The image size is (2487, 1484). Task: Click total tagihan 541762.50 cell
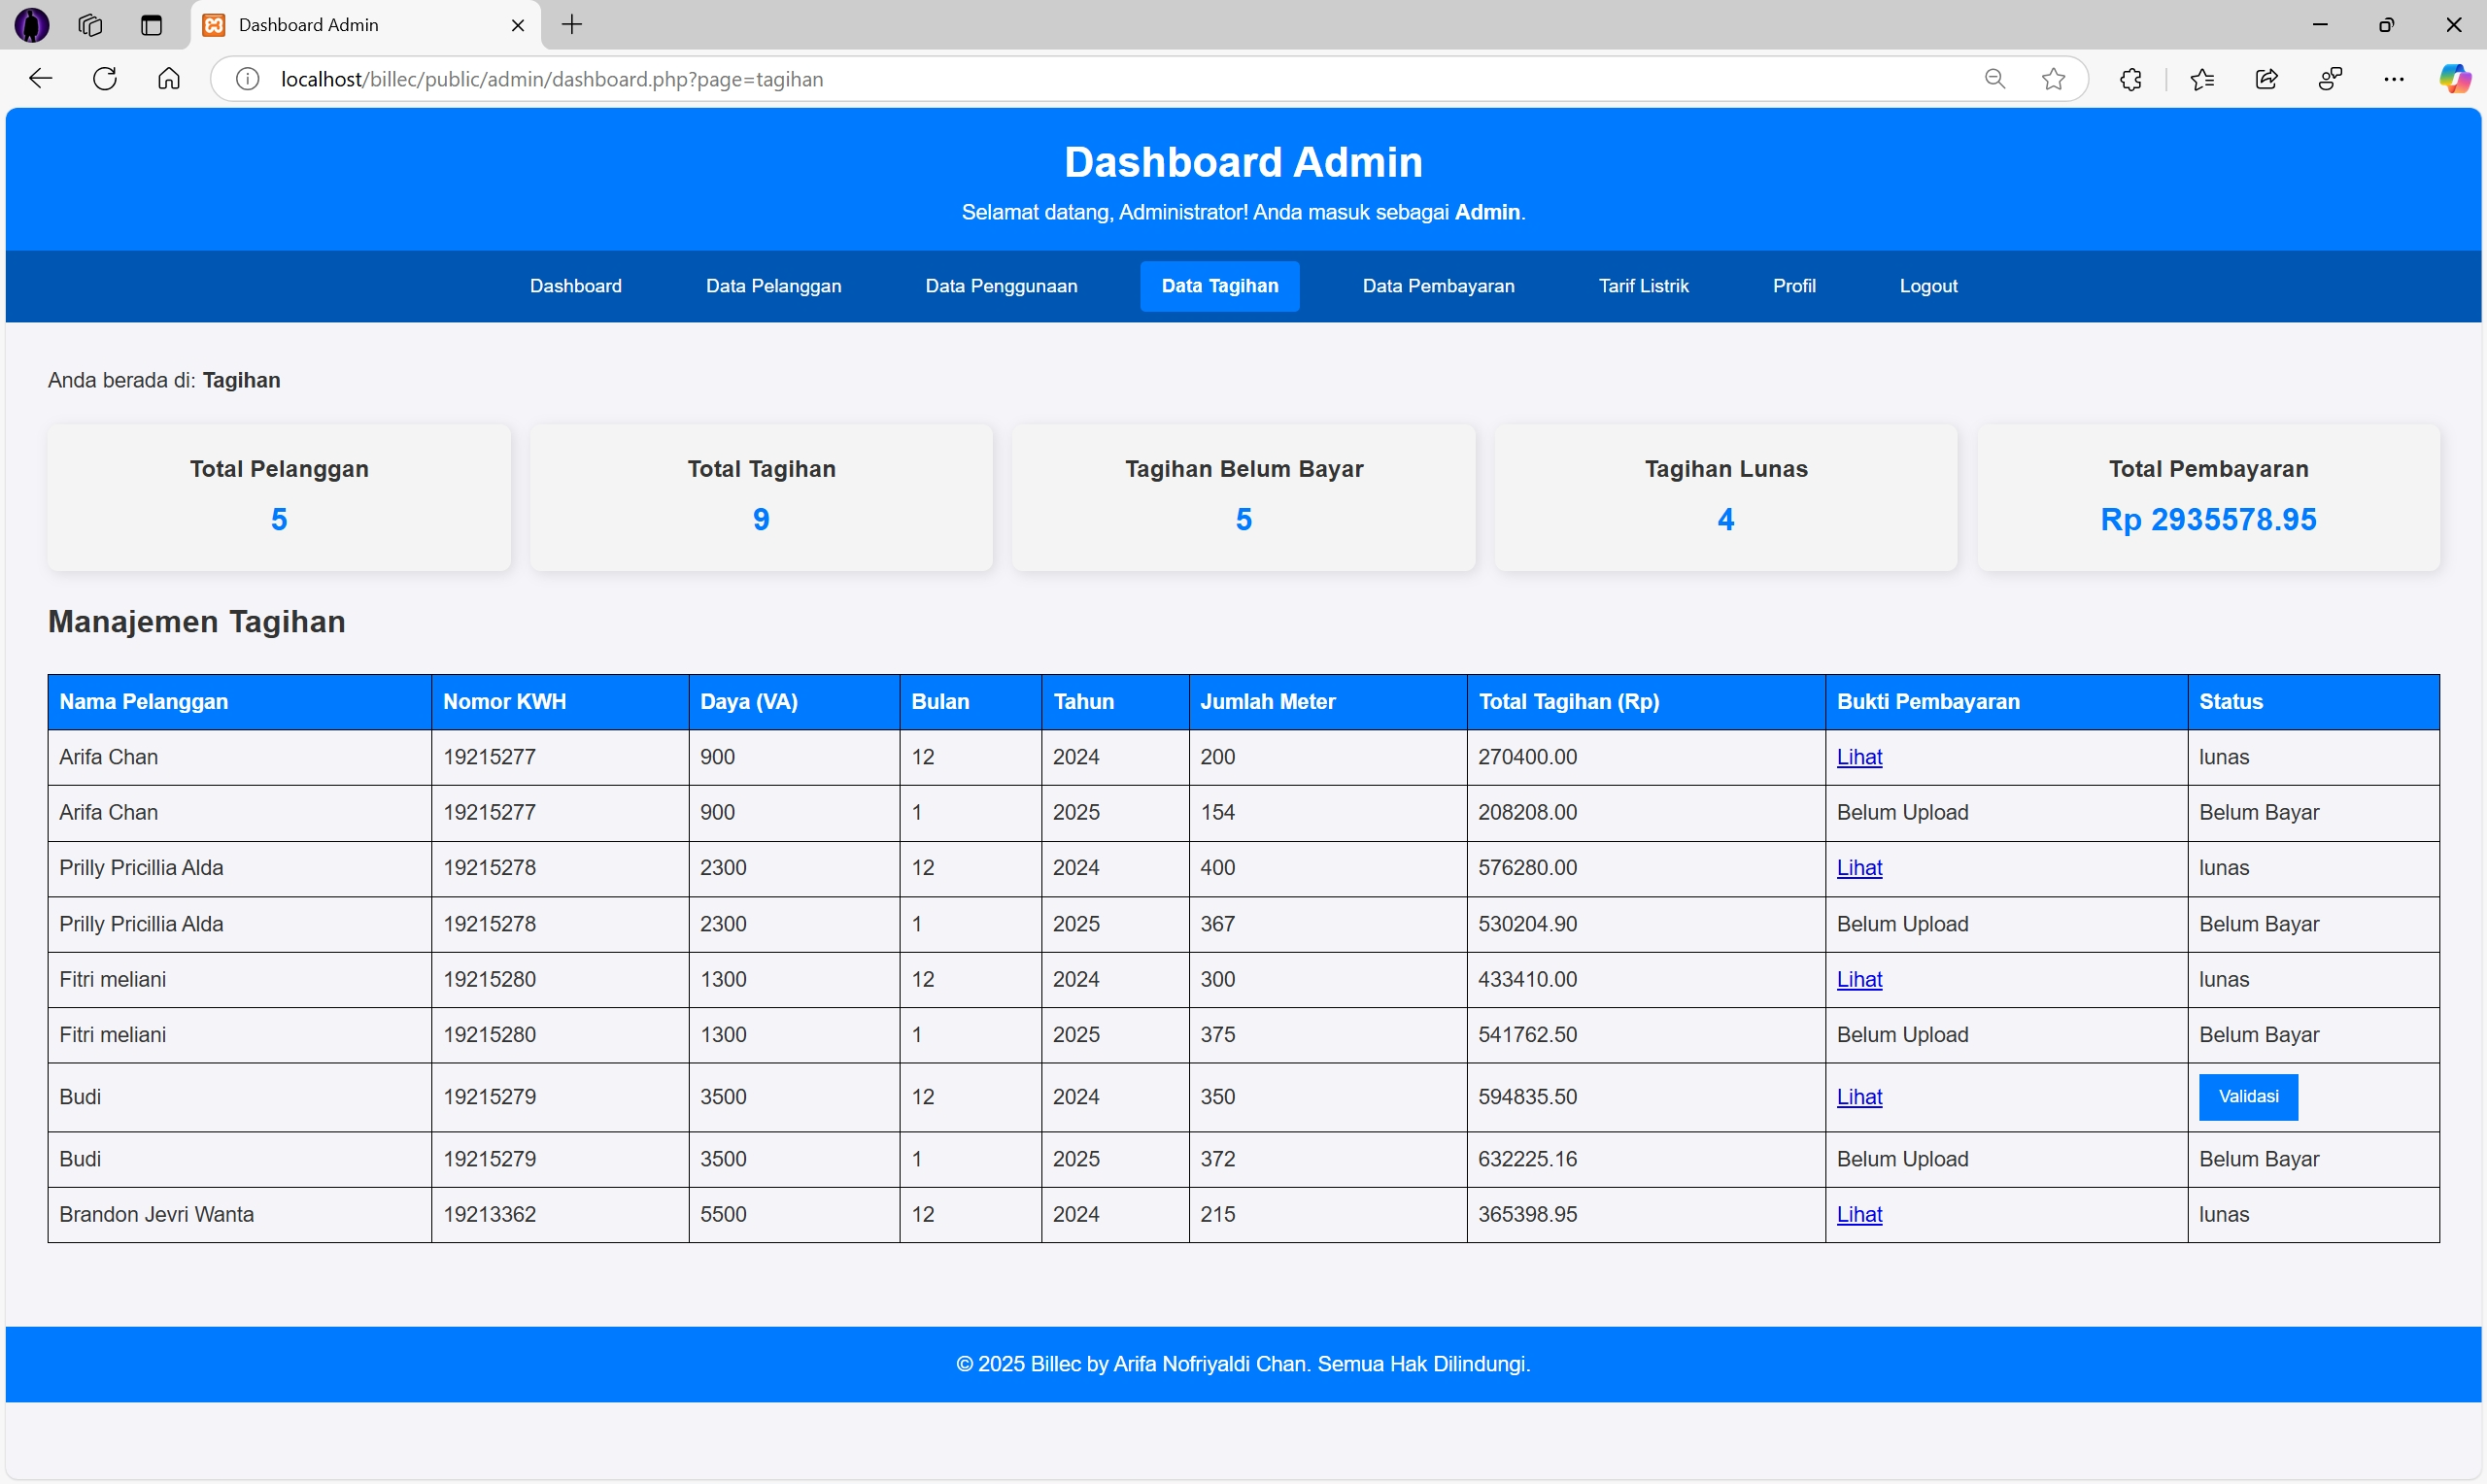click(x=1647, y=1035)
